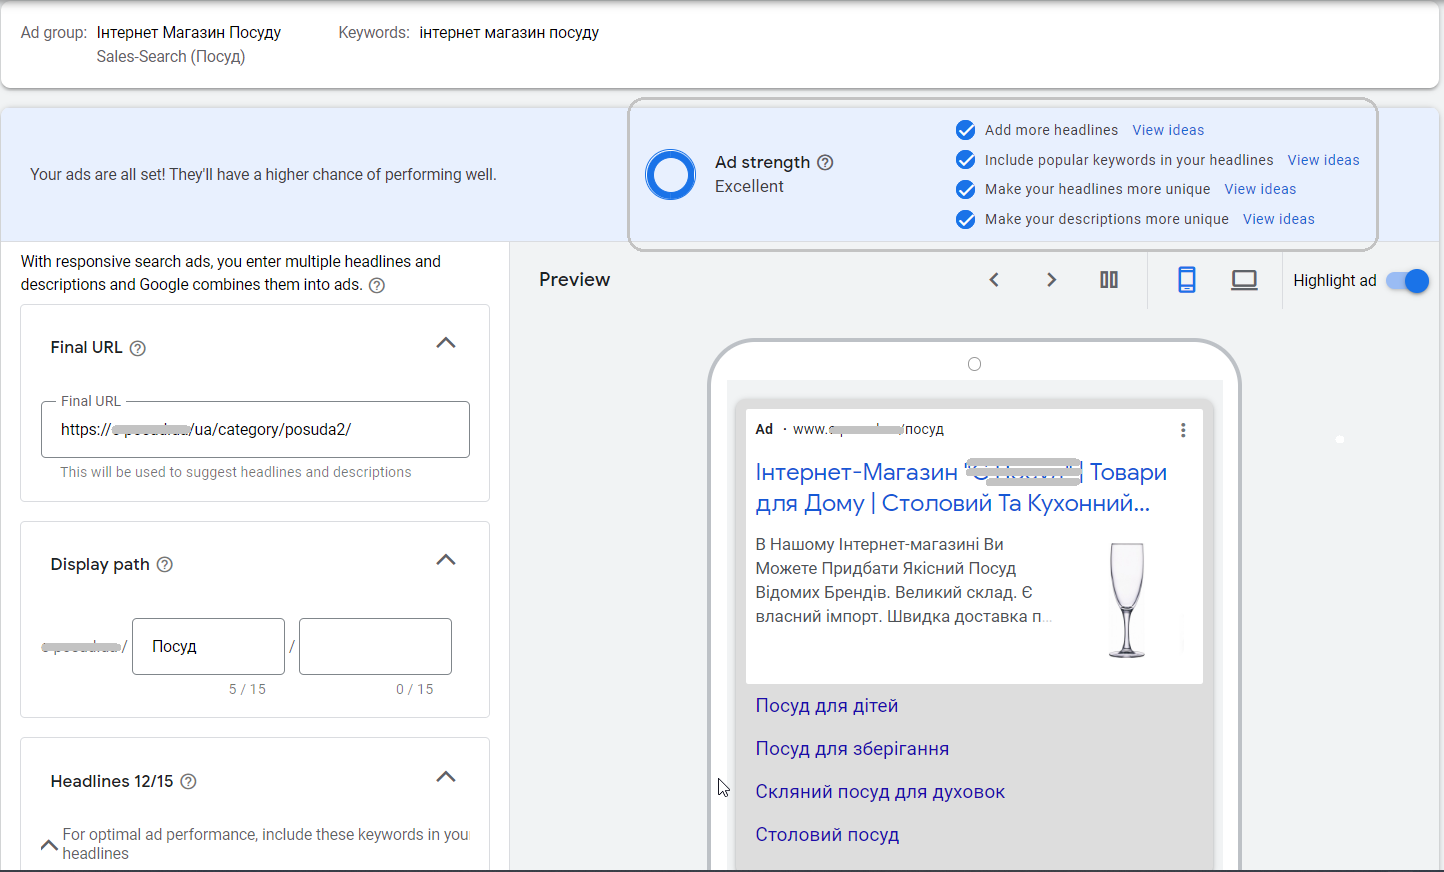Collapse the Display path section
Screen dimensions: 1444x872
tap(446, 560)
